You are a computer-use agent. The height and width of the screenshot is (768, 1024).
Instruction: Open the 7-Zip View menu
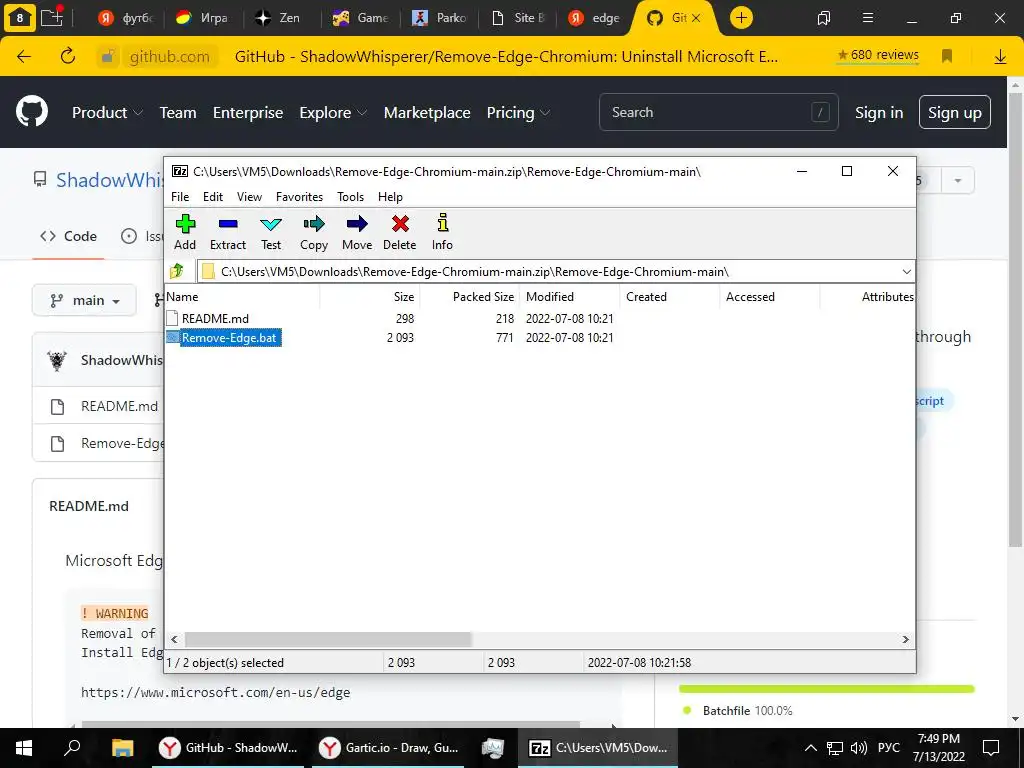249,197
